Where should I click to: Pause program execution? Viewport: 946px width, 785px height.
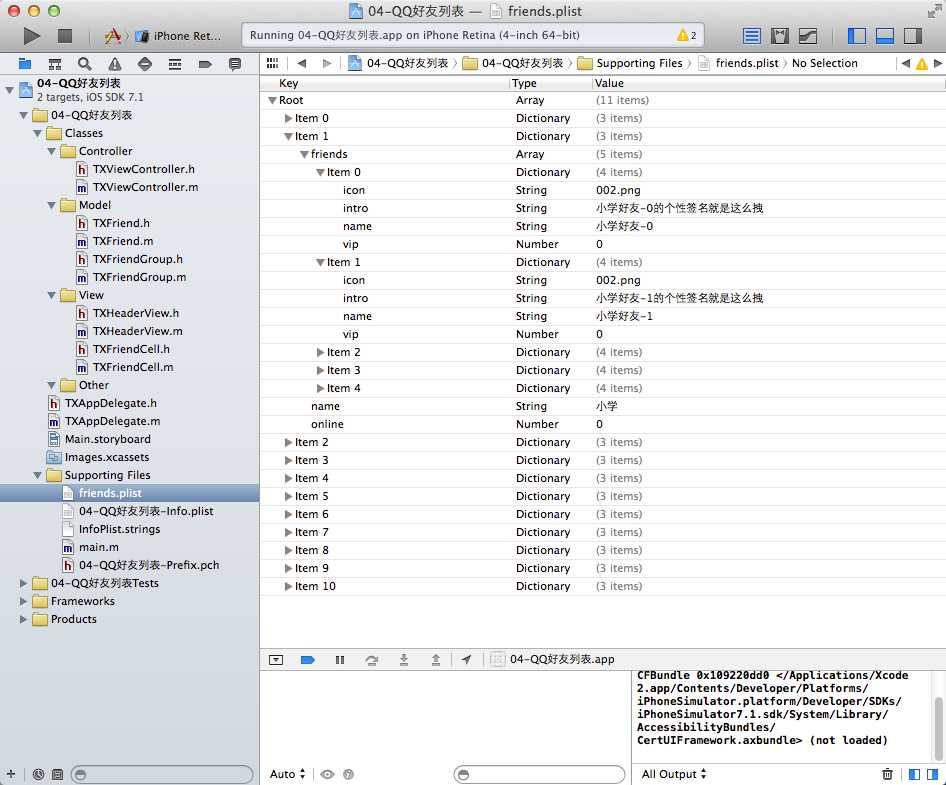point(340,659)
